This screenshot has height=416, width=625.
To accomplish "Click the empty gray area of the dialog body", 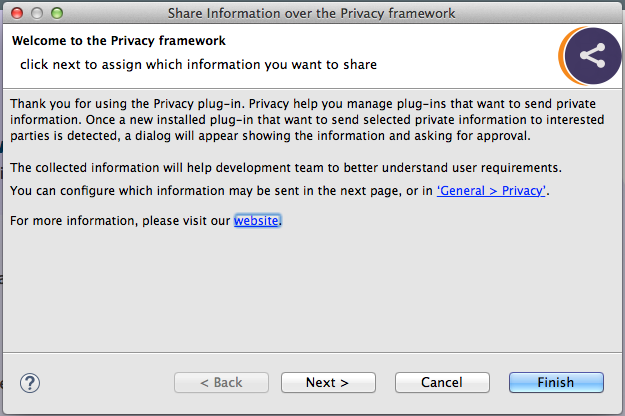I will (312, 291).
